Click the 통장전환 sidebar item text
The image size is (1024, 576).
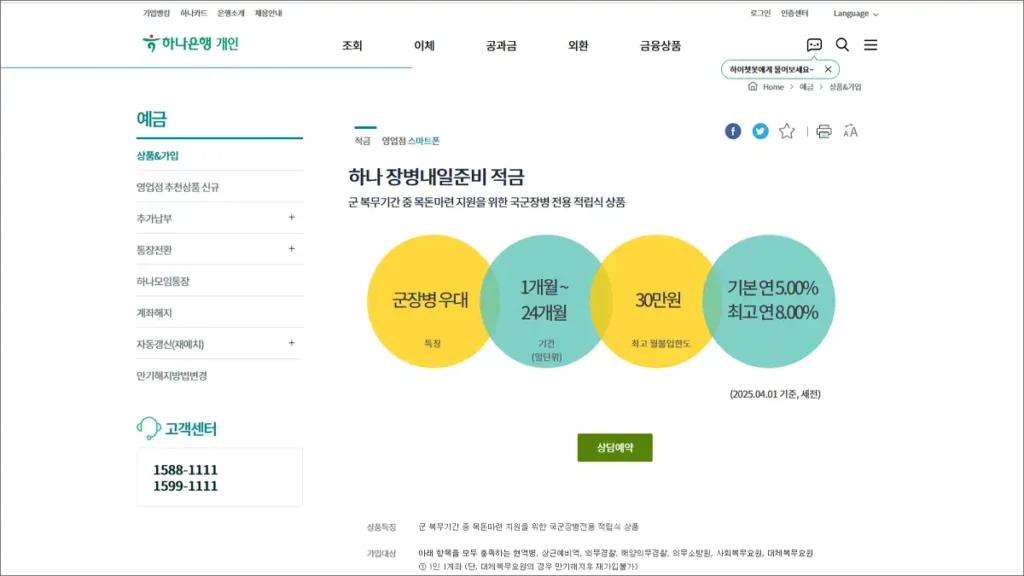tap(154, 249)
